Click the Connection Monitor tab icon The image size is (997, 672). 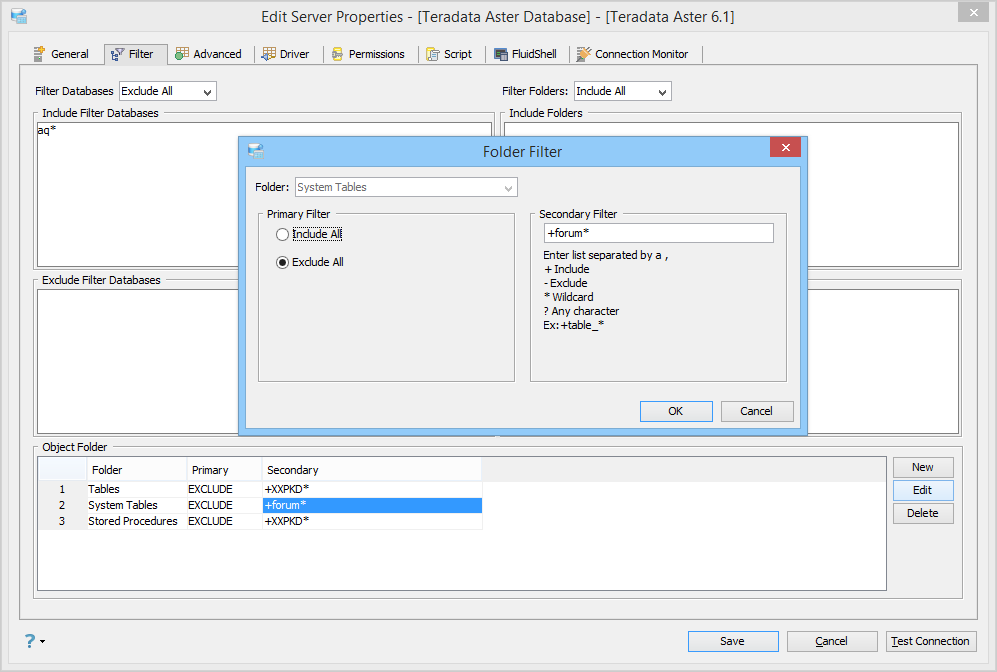click(584, 54)
